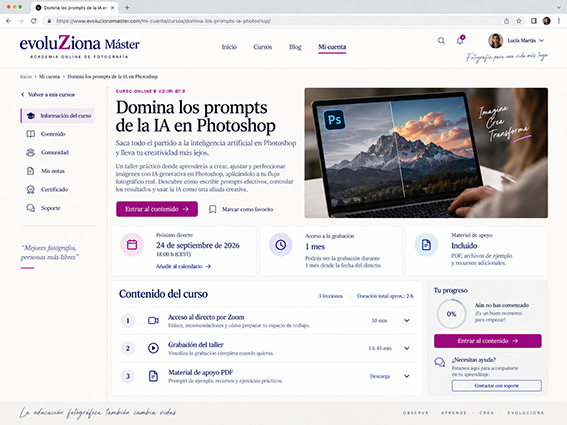Viewport: 567px width, 425px height.
Task: Click Entrar al contenido button under description
Action: tap(157, 209)
